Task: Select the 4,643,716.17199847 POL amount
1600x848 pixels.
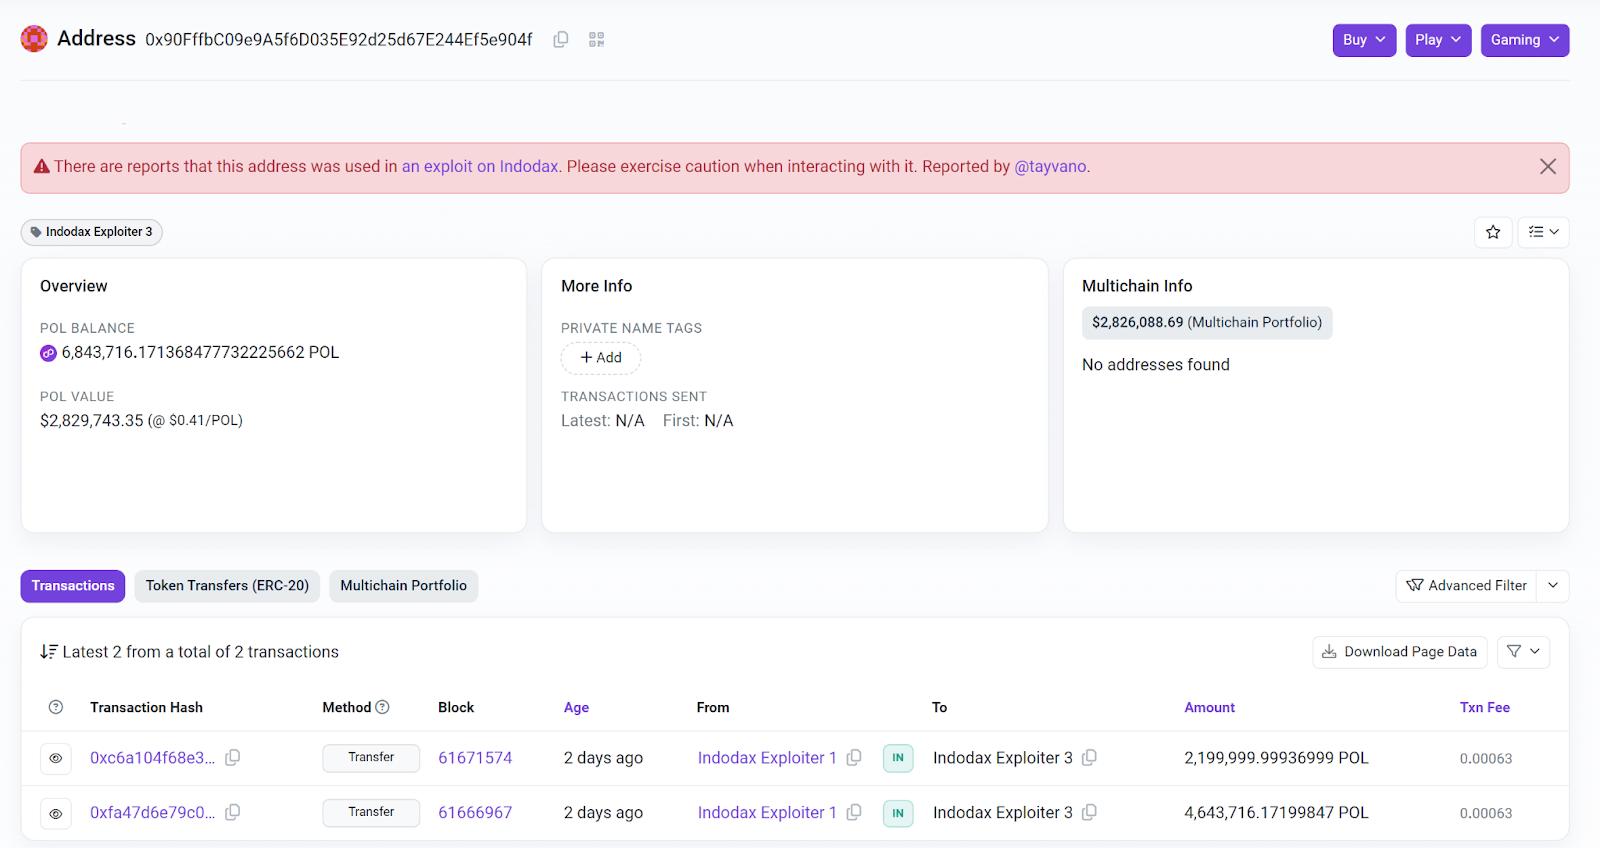Action: [x=1276, y=813]
